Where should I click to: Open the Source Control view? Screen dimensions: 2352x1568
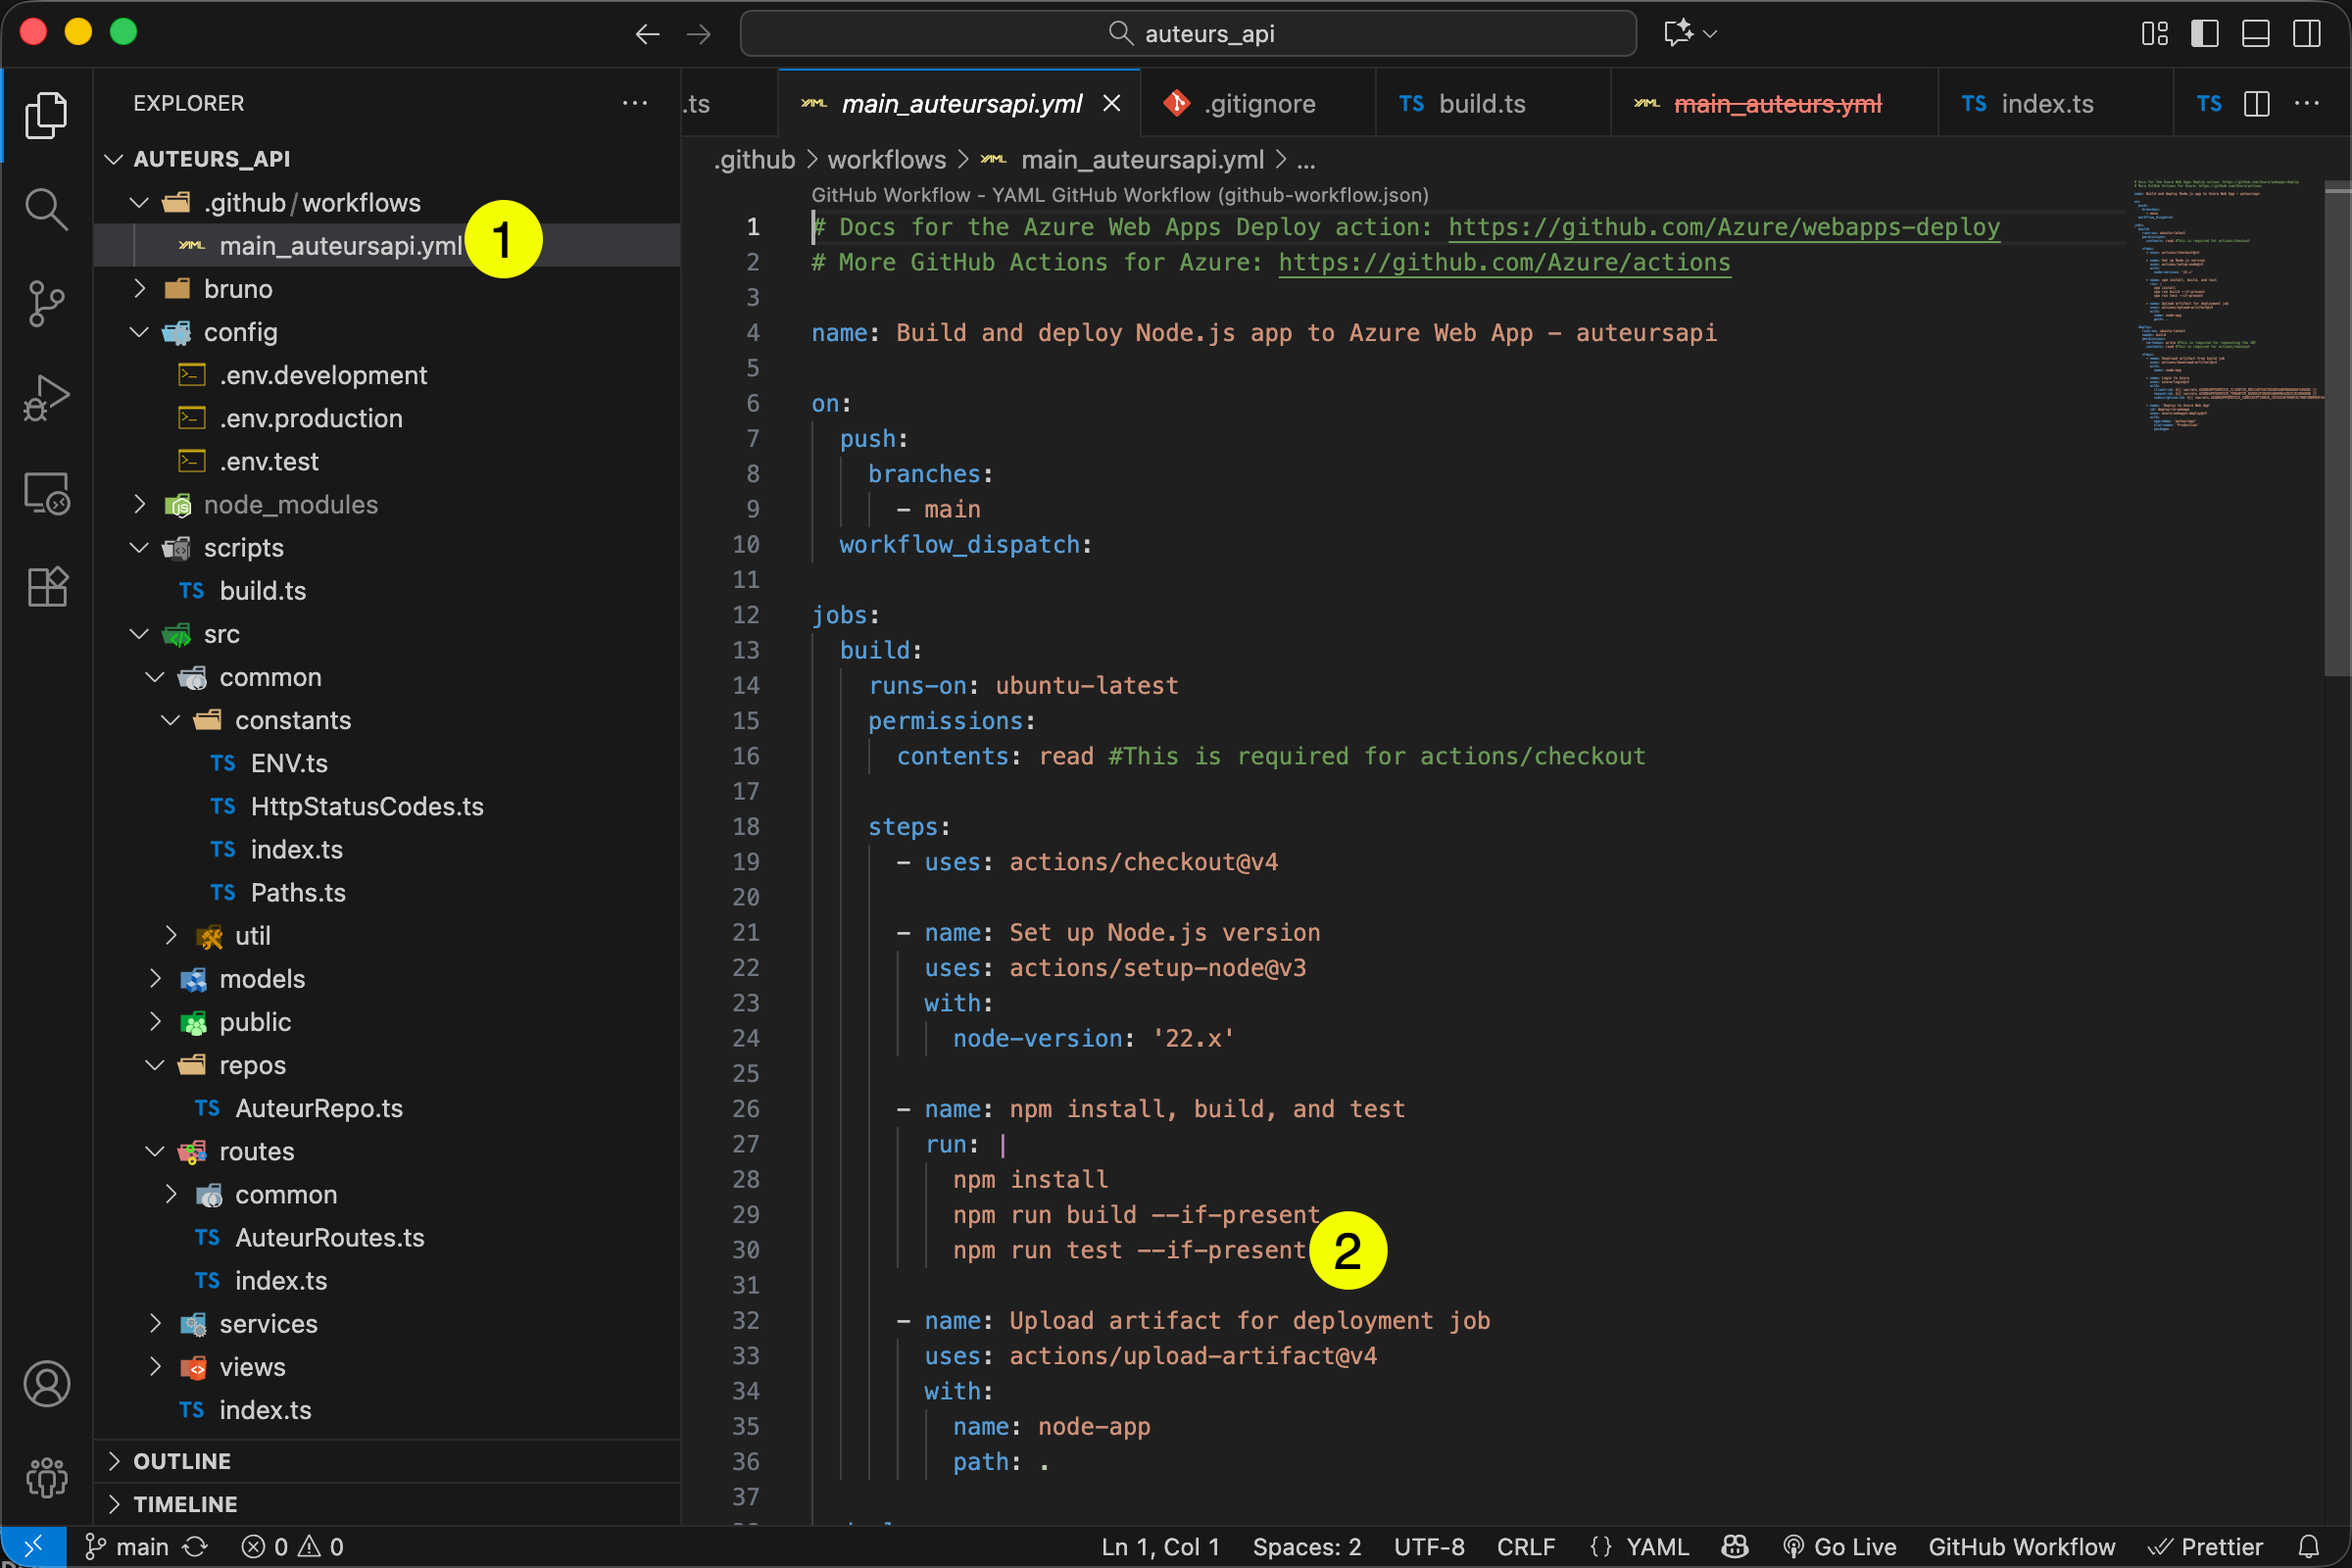[46, 303]
